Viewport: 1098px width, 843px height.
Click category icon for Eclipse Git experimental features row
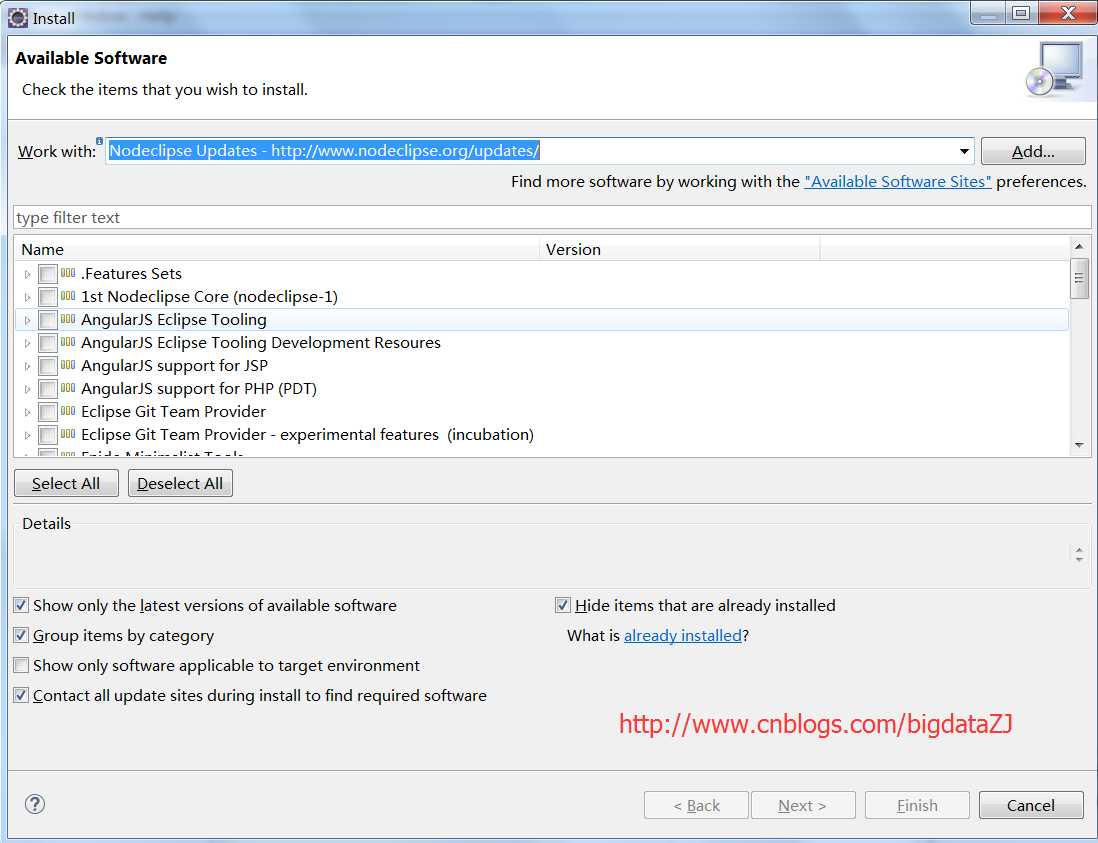(68, 434)
